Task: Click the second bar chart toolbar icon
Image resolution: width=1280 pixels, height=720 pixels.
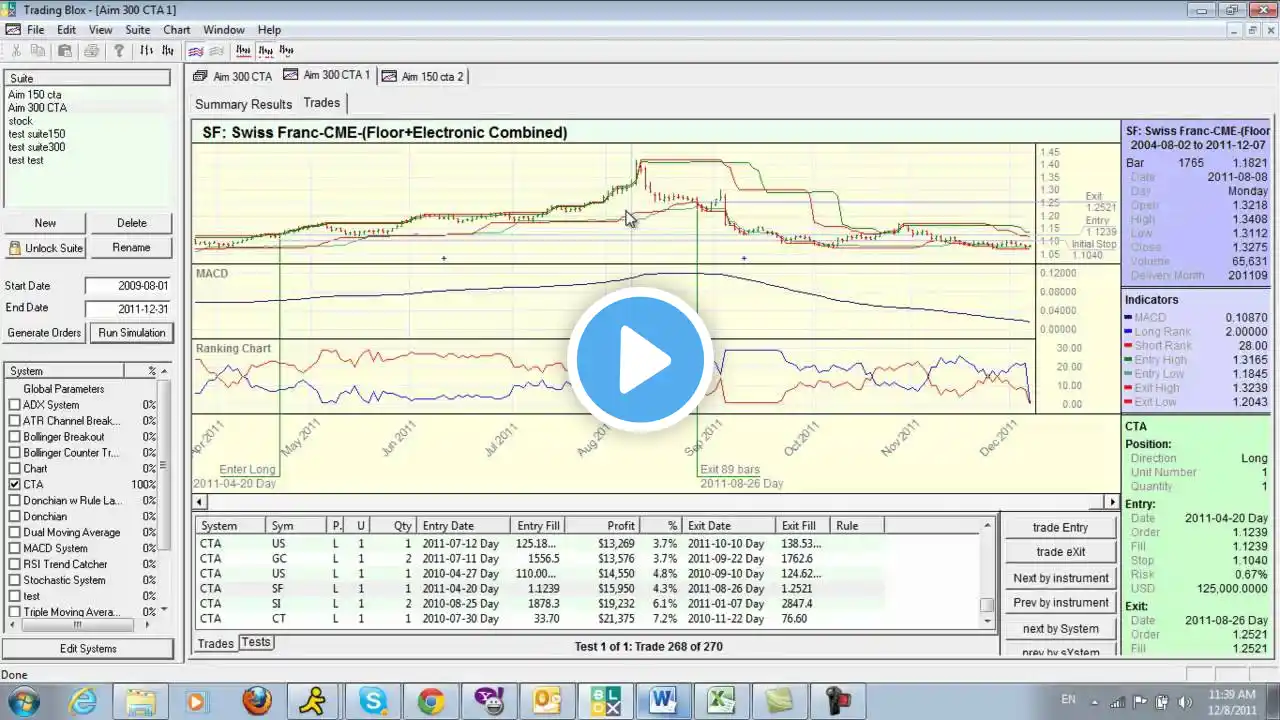Action: 168,51
